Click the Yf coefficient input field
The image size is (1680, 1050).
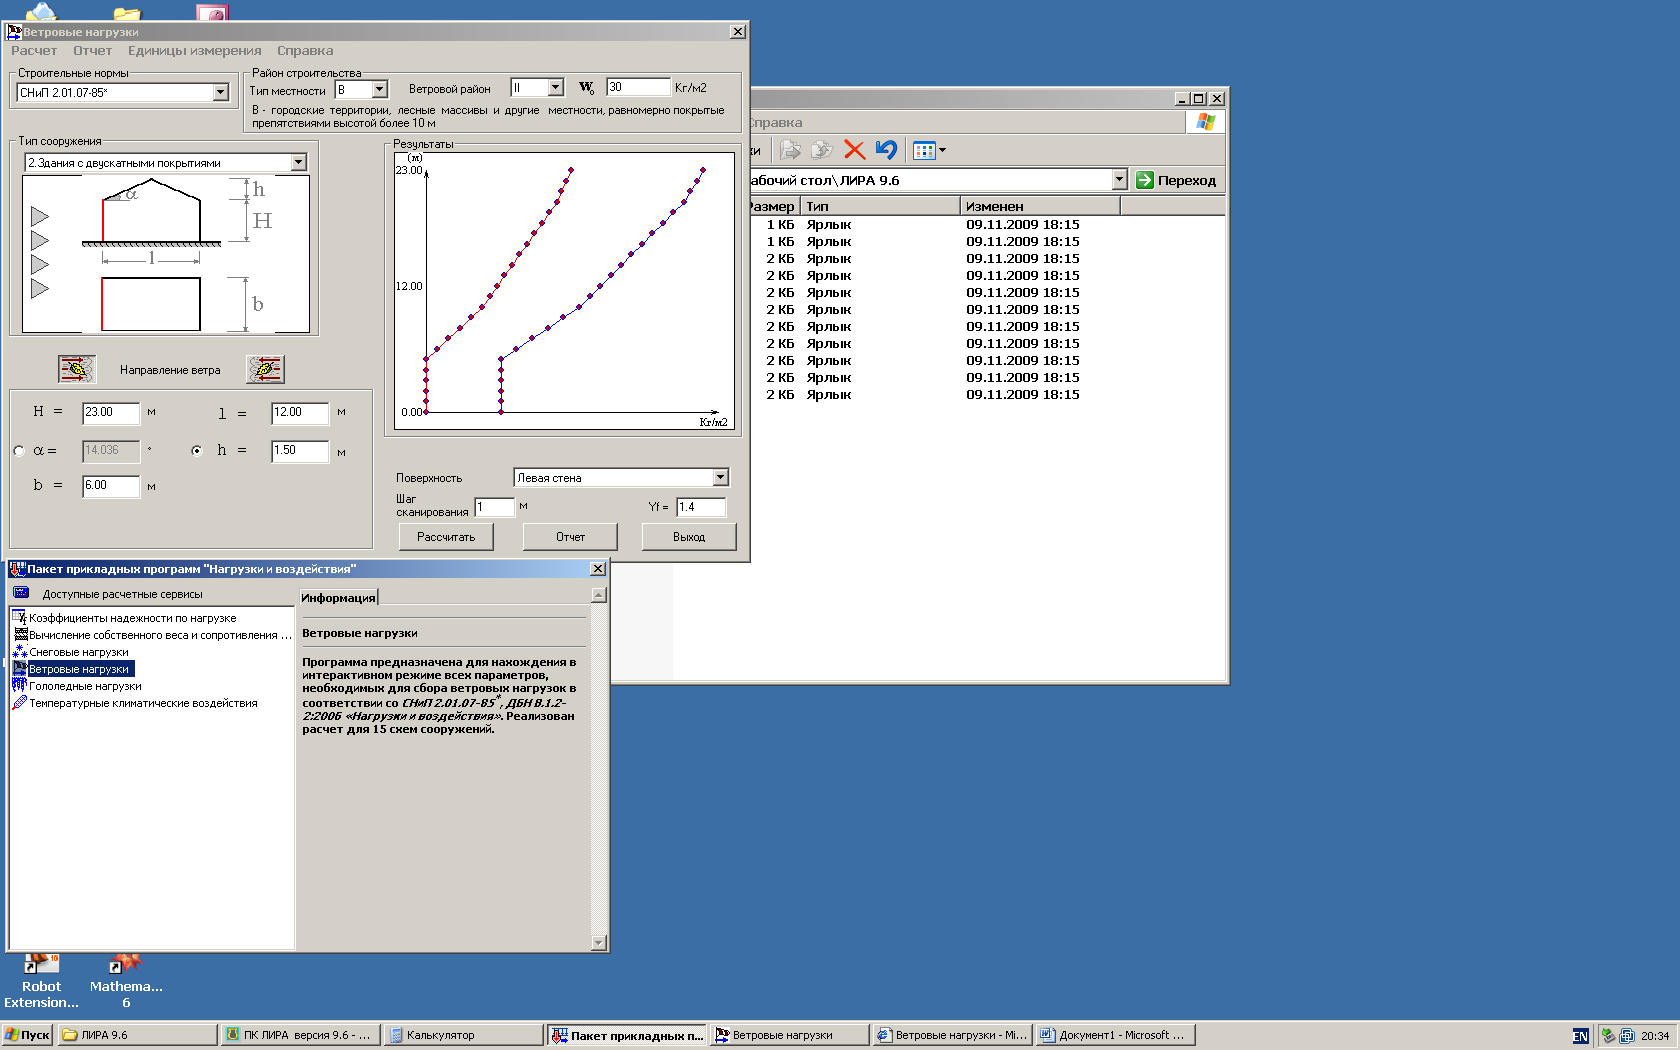[x=701, y=507]
